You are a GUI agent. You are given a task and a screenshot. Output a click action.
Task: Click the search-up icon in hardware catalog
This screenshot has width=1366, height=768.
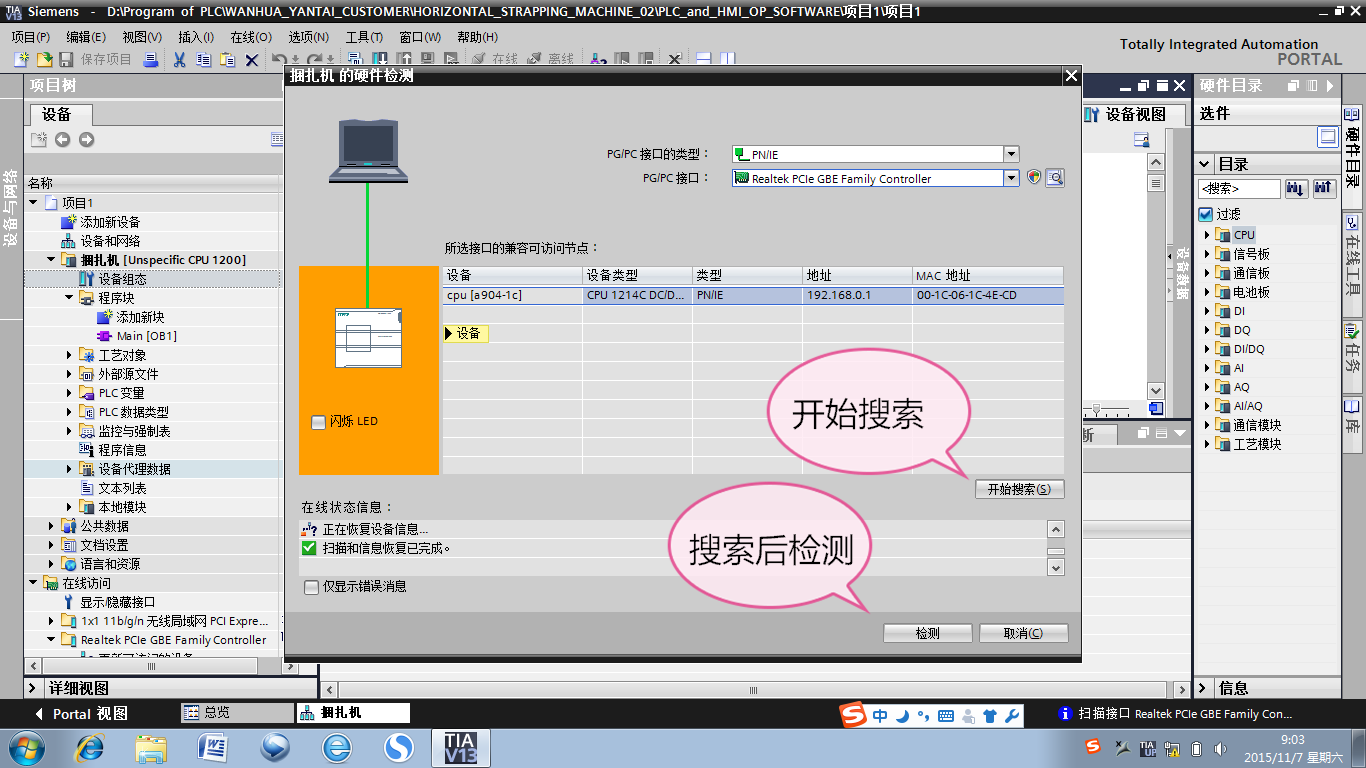click(x=1323, y=188)
